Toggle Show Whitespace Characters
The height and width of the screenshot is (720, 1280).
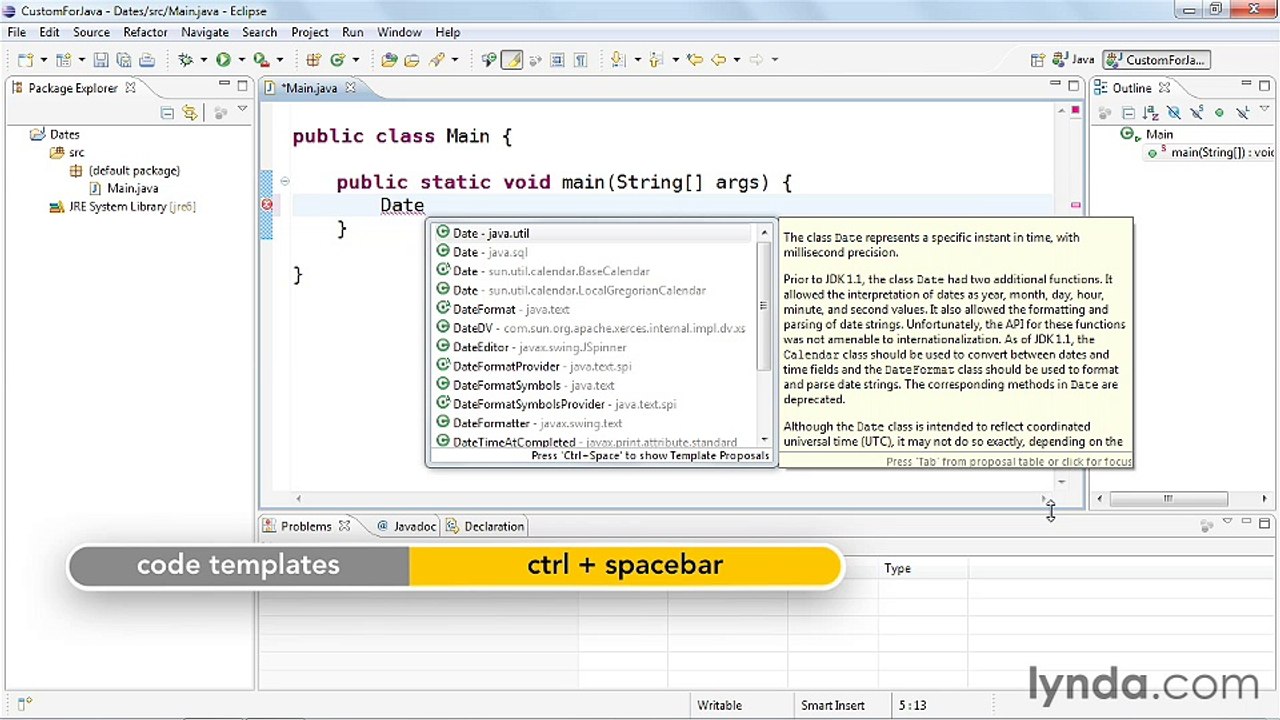click(x=581, y=60)
